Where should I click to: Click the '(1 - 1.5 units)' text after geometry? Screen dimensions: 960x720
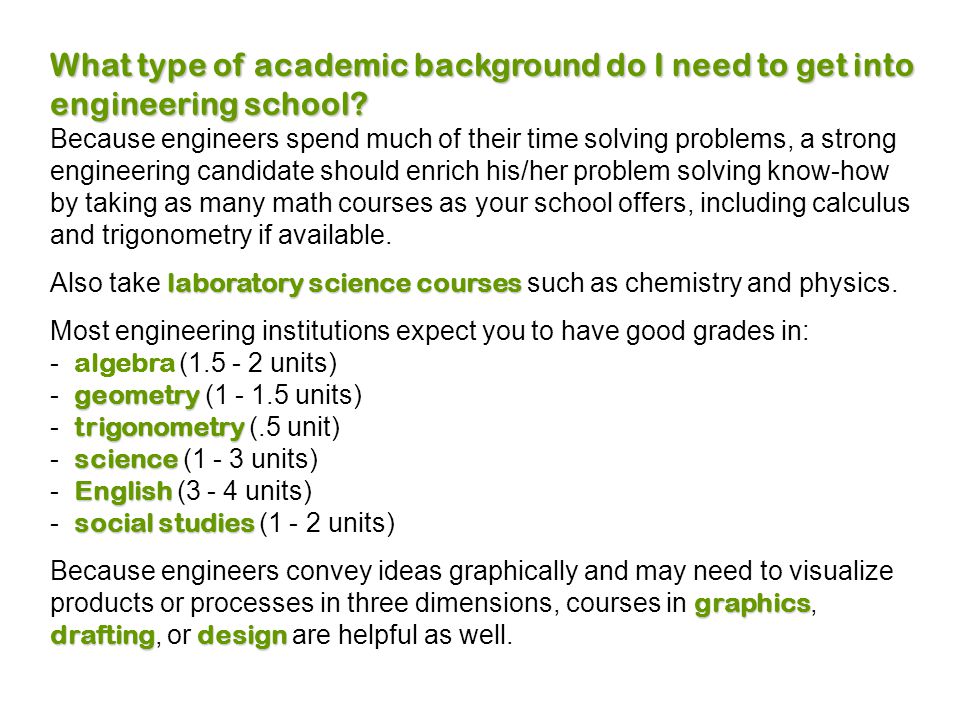pos(284,396)
